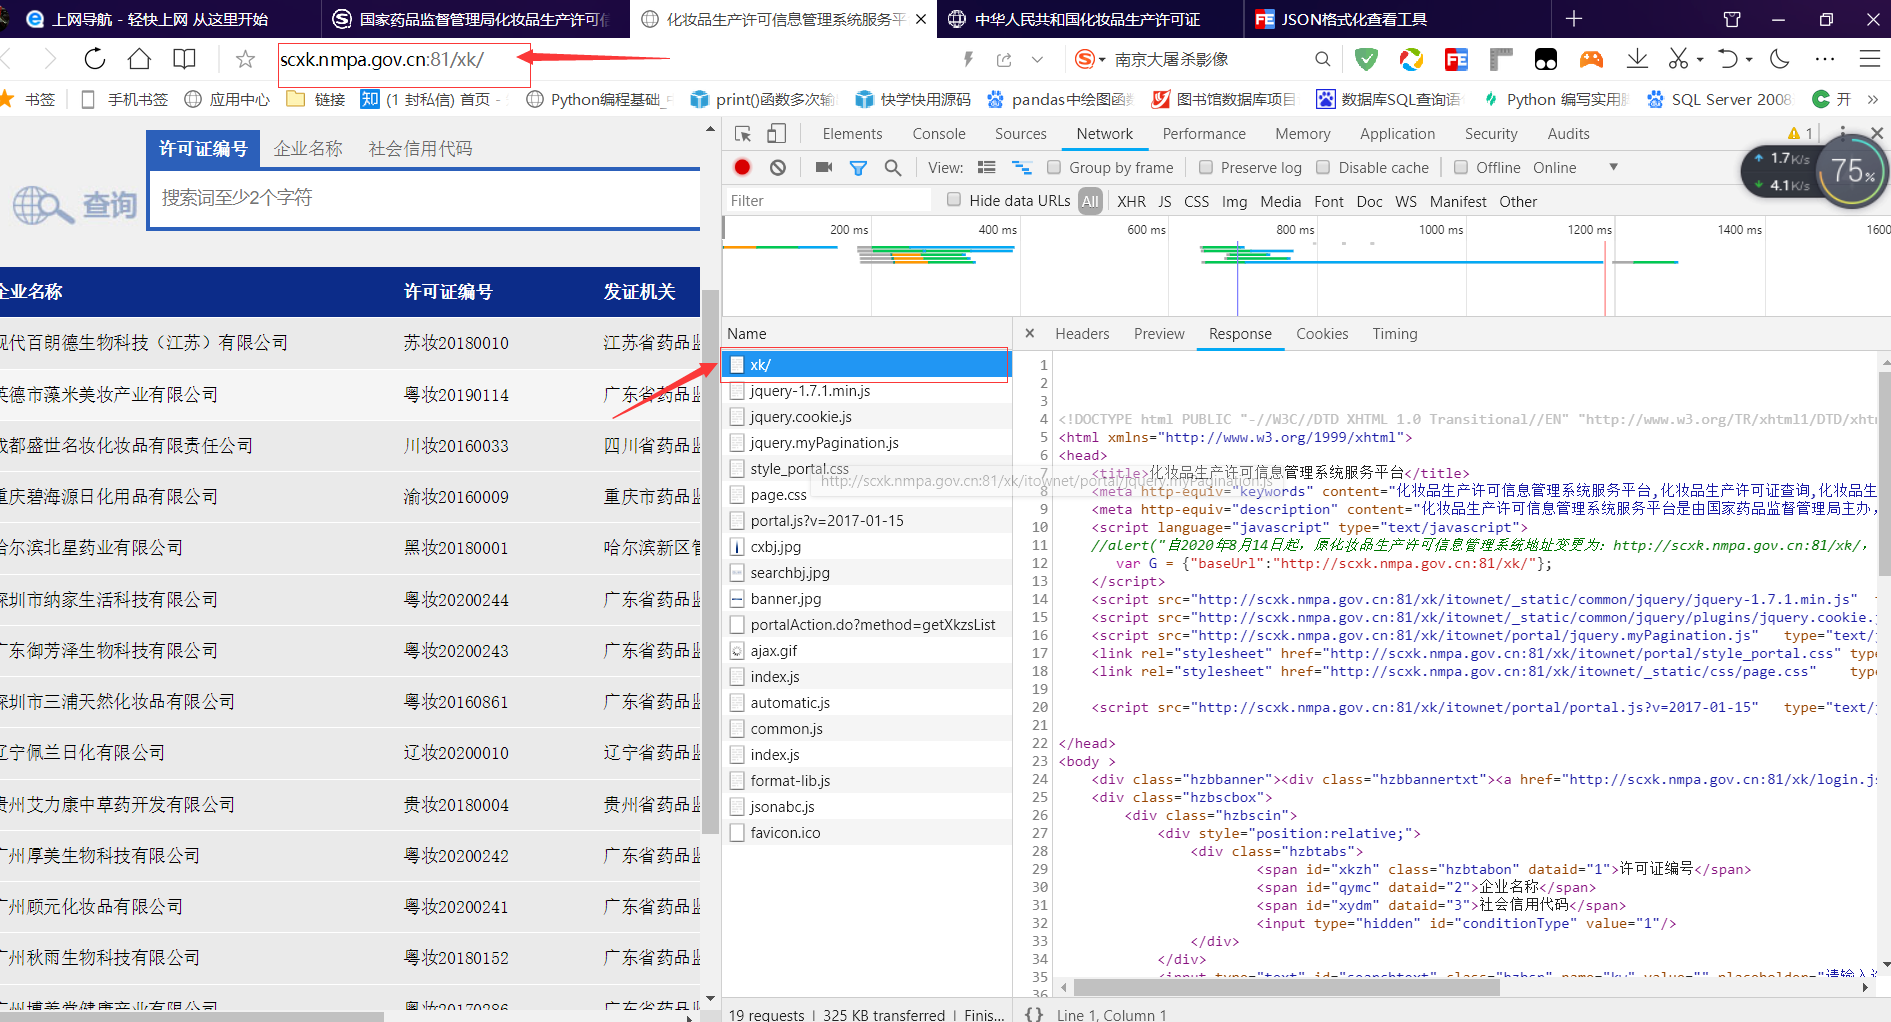Select the 社会信用代码 search tab
The height and width of the screenshot is (1022, 1891).
pyautogui.click(x=420, y=148)
